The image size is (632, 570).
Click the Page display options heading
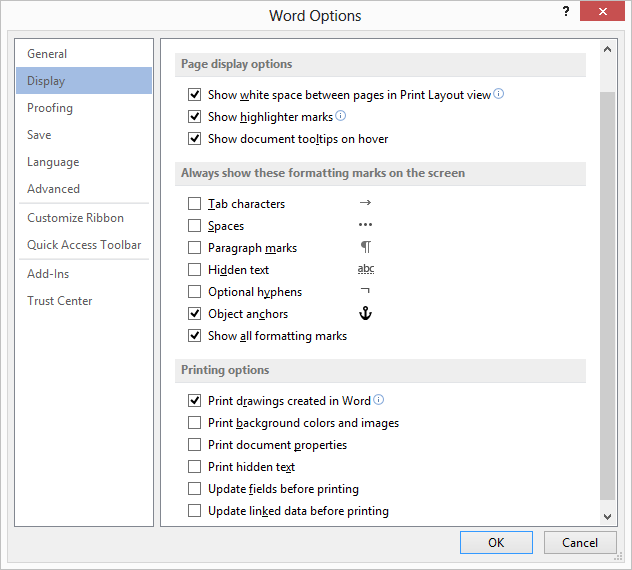pyautogui.click(x=237, y=64)
